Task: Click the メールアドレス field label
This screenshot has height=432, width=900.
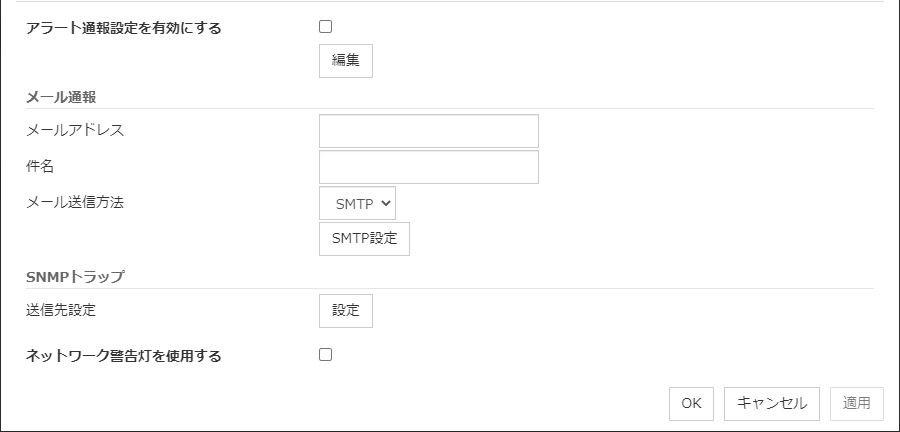Action: click(x=75, y=130)
